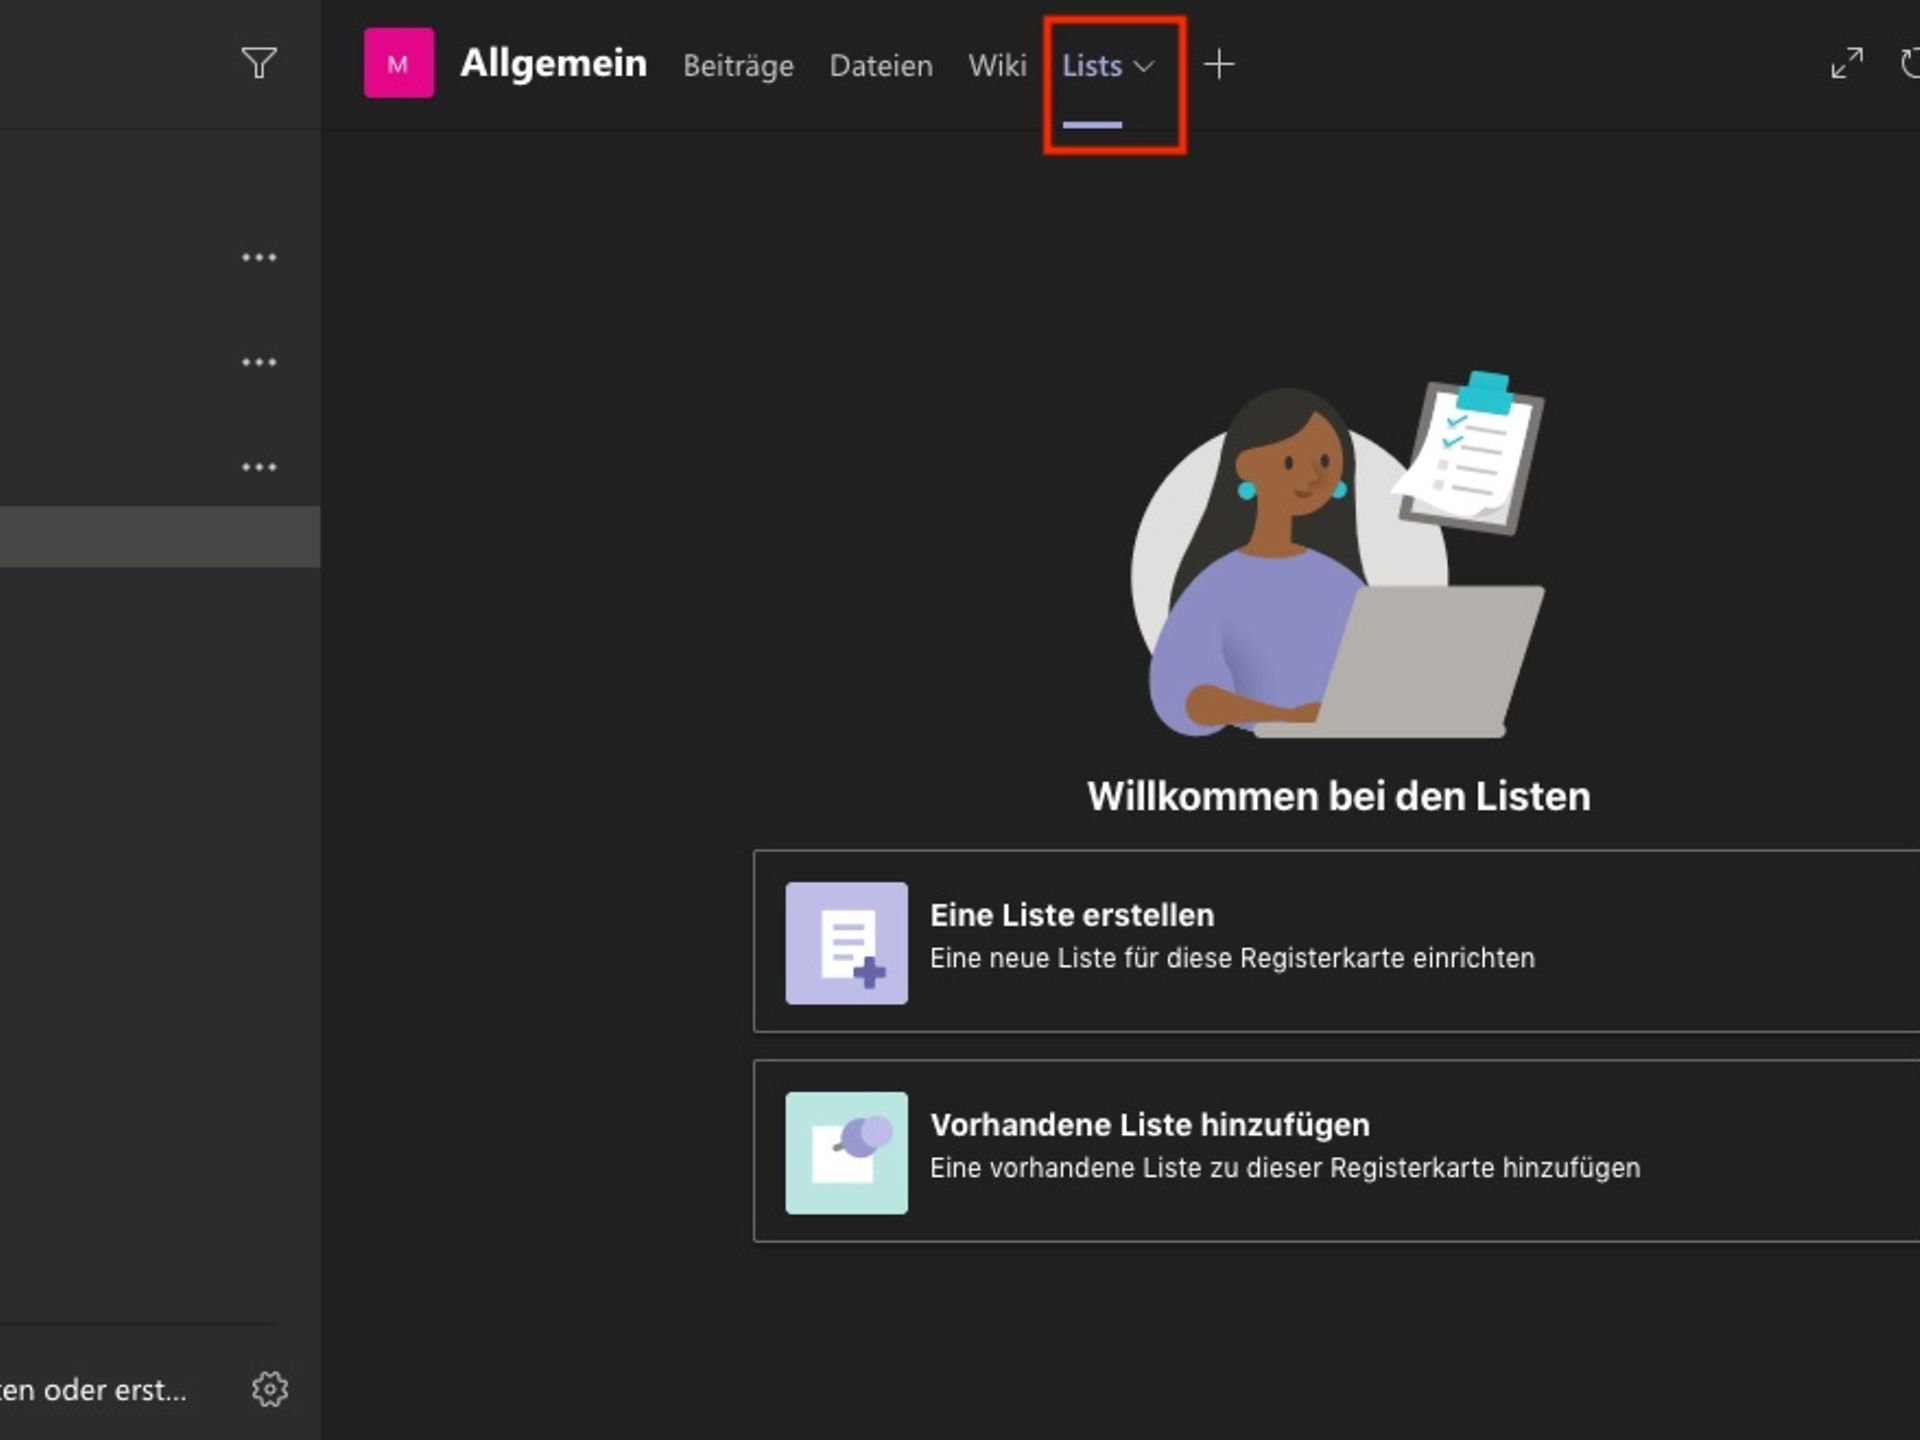Switch to the Dateien tab
Screen dimensions: 1920x1440
(x=880, y=66)
